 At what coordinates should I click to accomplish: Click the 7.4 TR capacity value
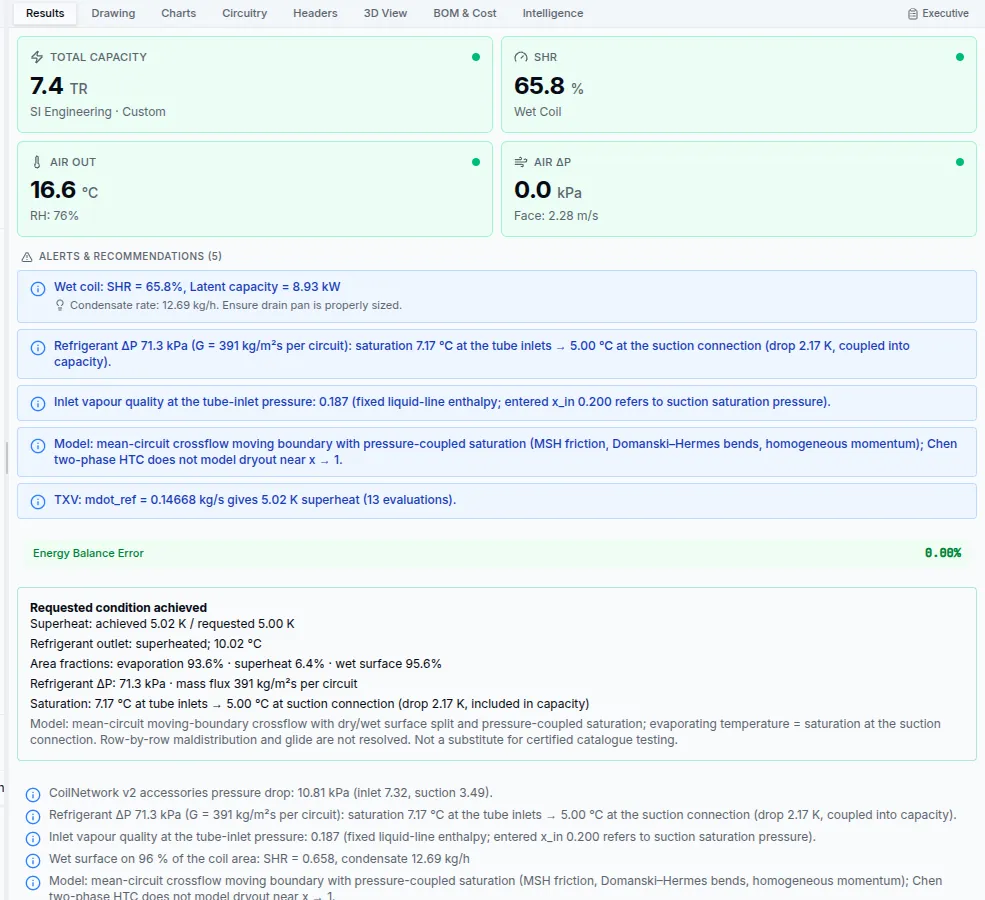59,86
